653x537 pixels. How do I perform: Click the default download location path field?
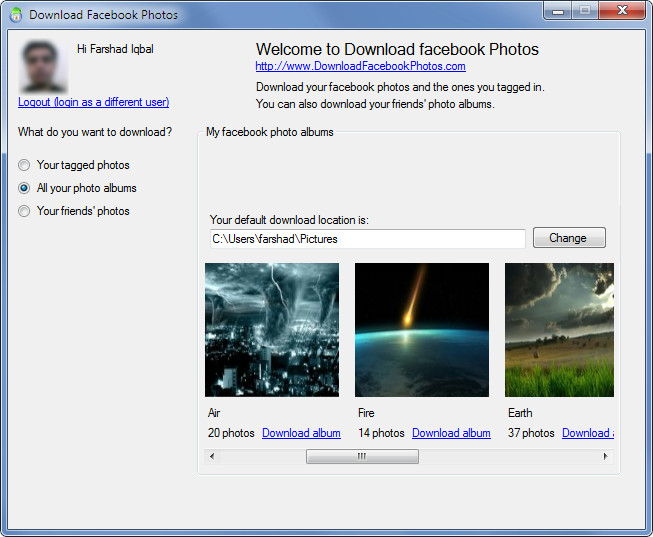coord(368,239)
